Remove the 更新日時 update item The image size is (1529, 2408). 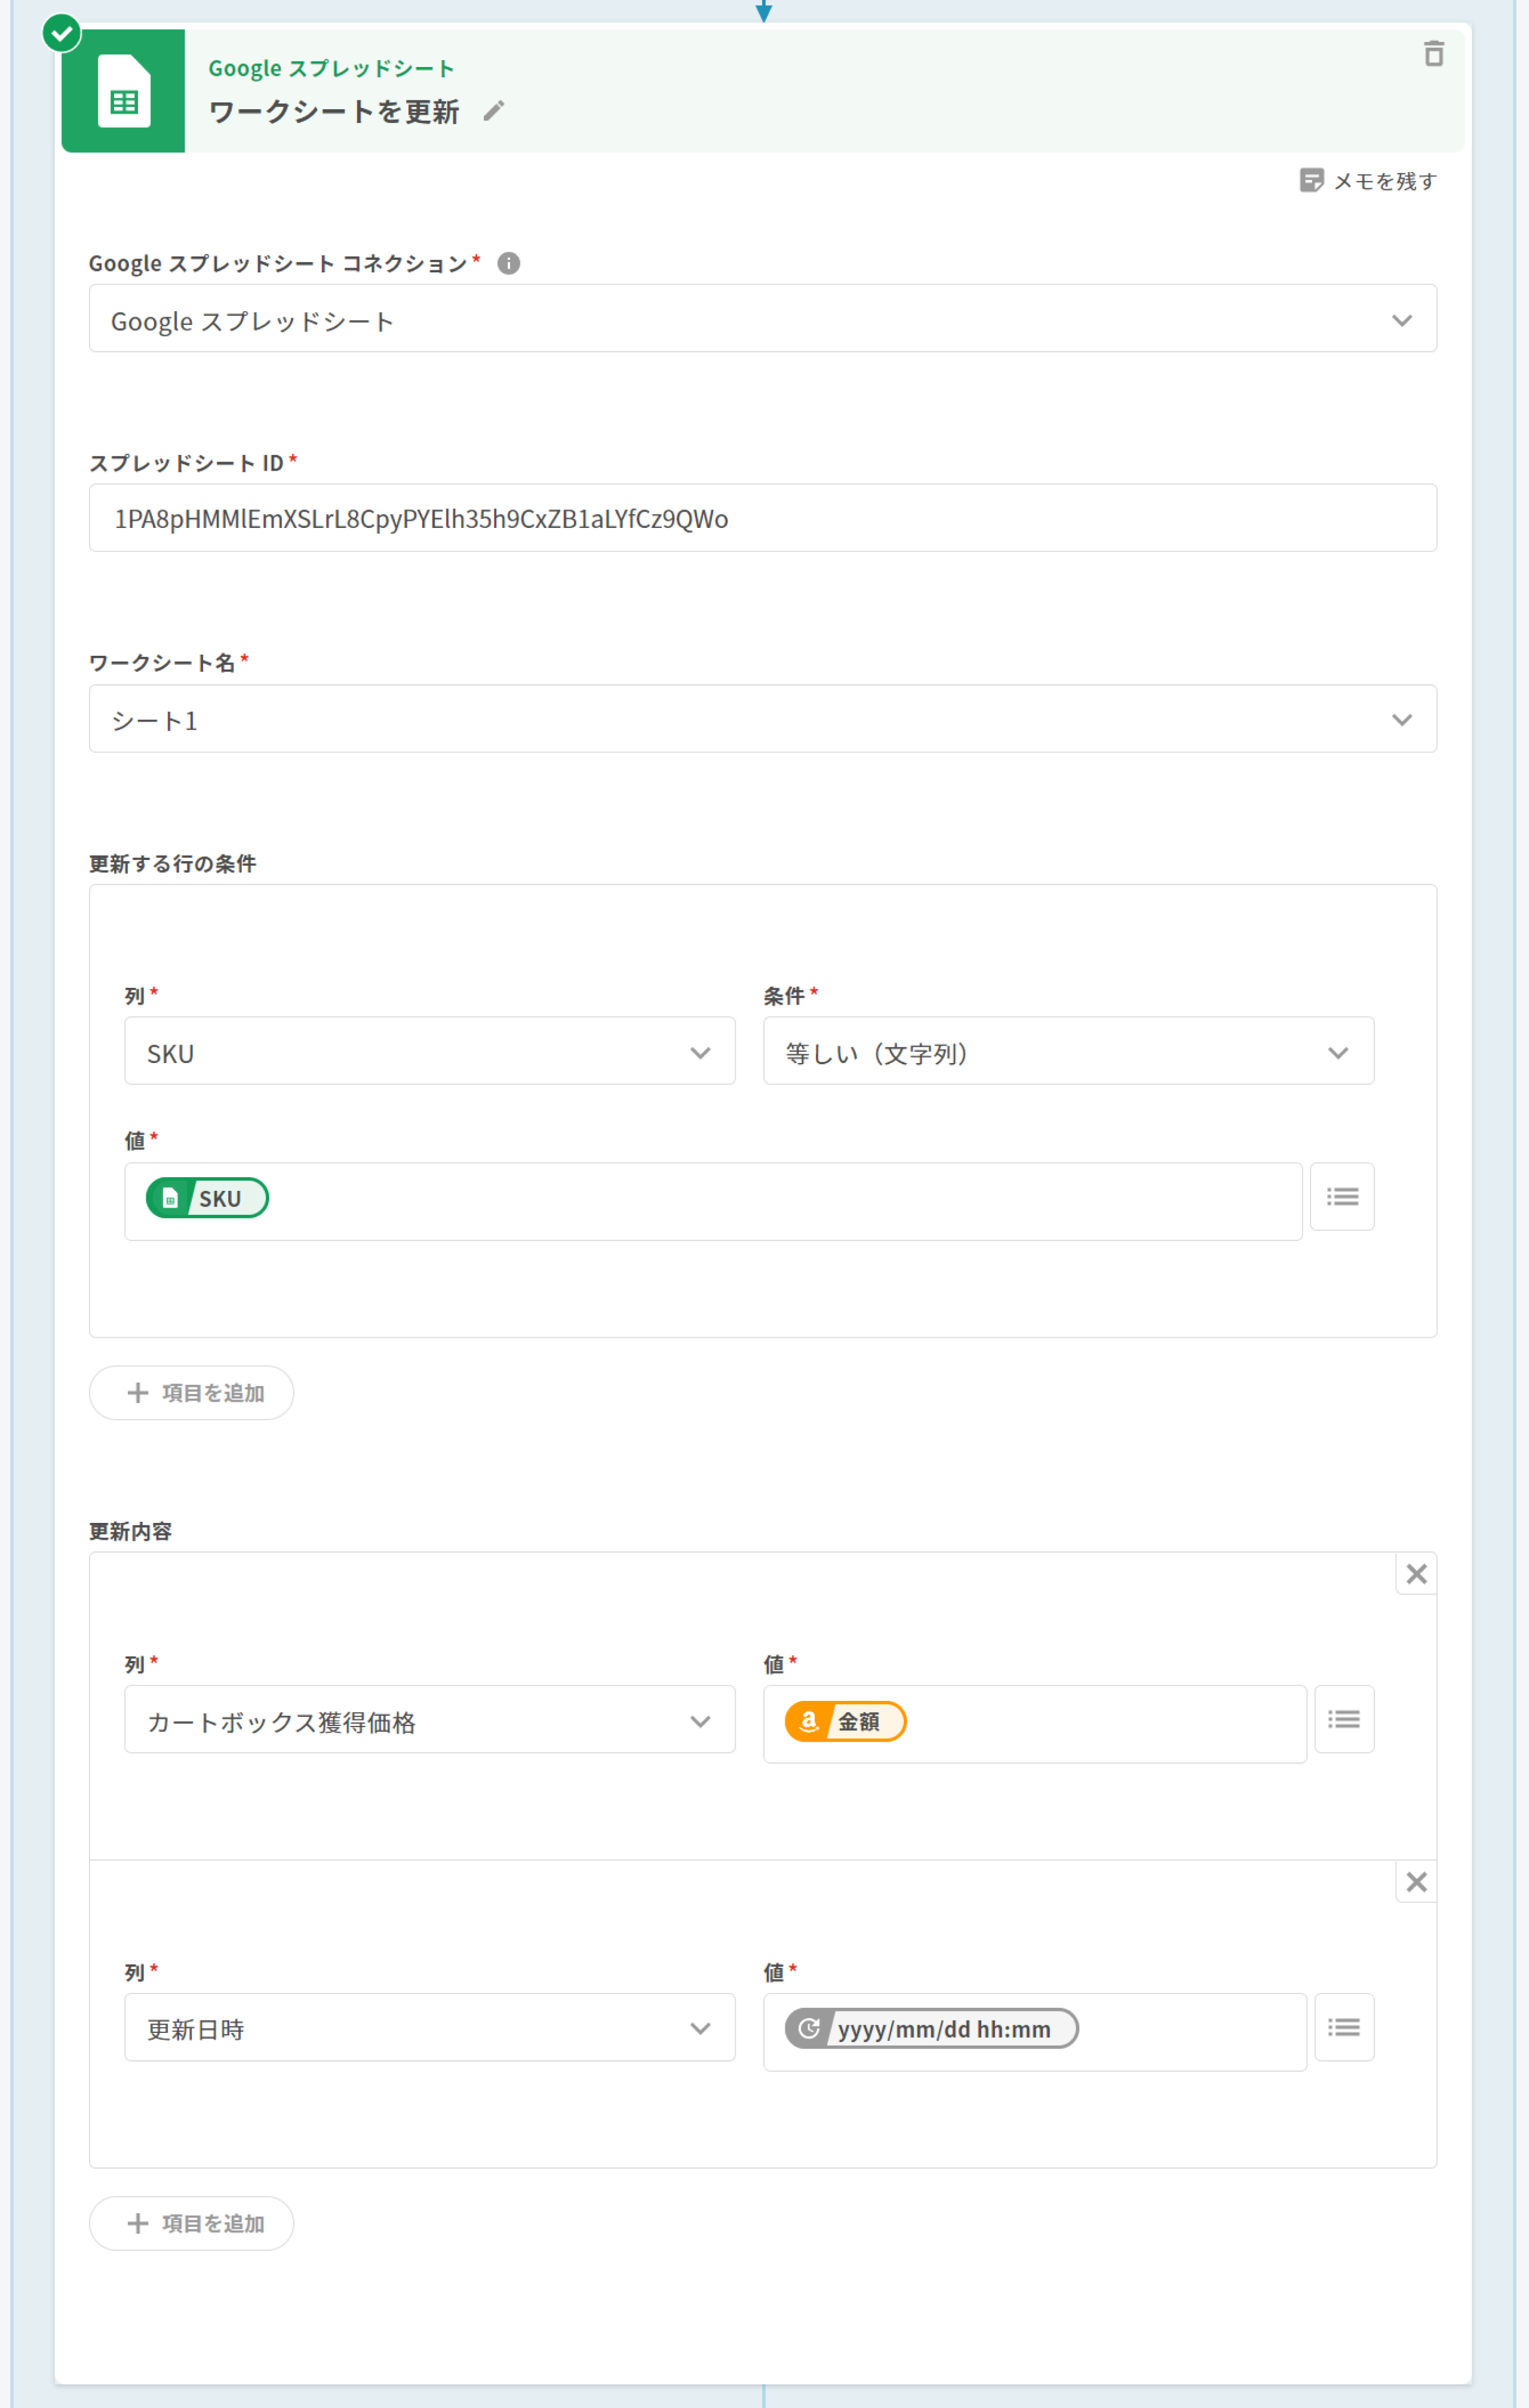click(x=1416, y=1882)
